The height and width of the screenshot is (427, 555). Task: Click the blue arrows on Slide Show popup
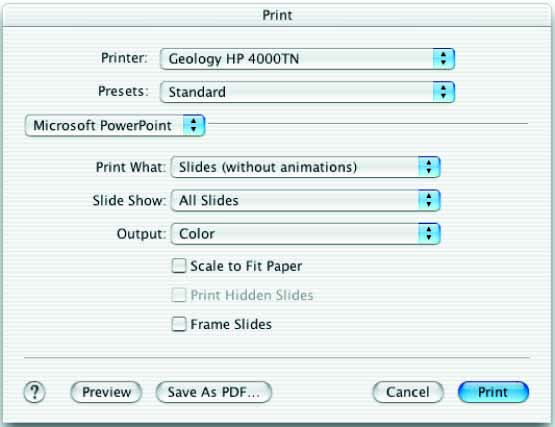(x=429, y=200)
